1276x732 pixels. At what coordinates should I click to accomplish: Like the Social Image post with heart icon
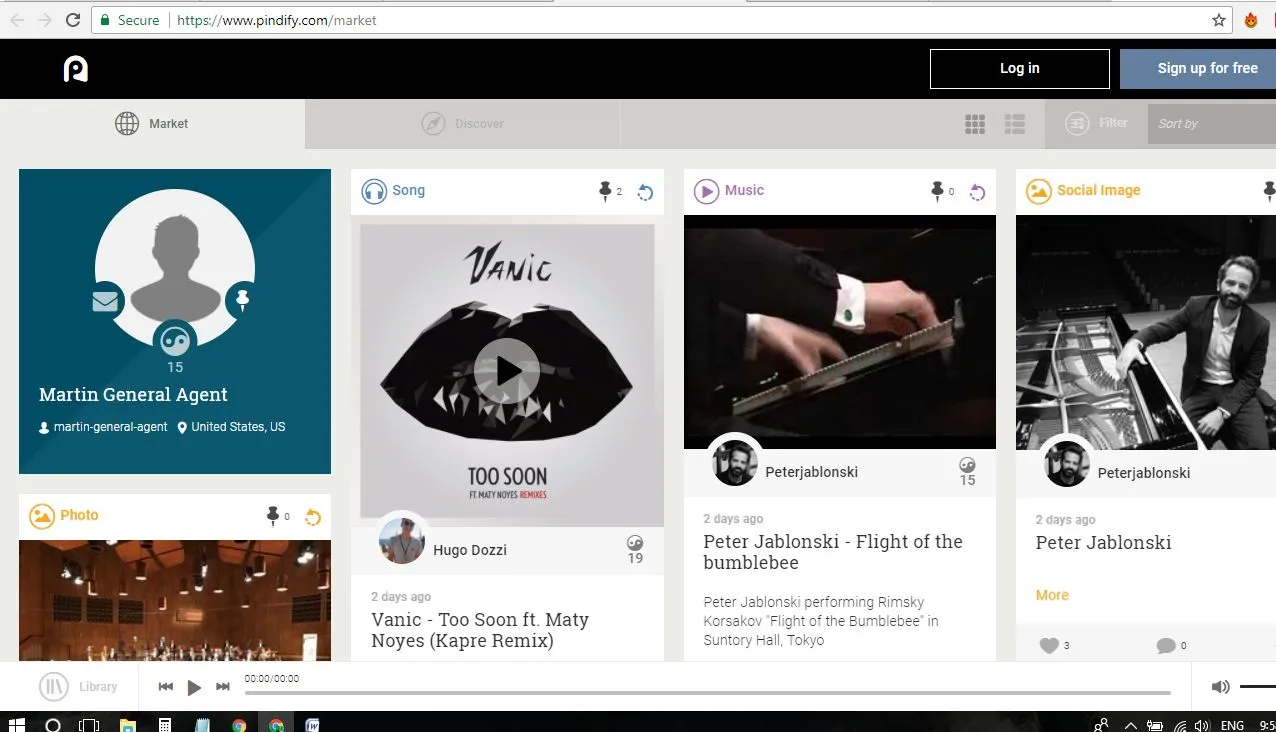1049,646
